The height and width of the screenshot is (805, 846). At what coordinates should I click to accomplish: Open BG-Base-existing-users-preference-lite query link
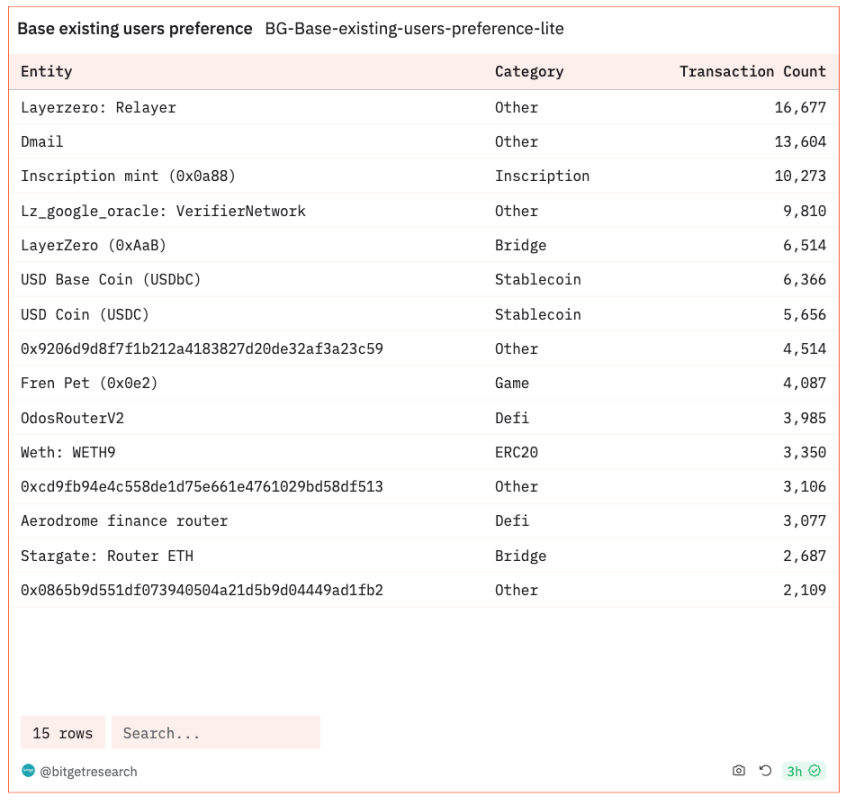414,29
